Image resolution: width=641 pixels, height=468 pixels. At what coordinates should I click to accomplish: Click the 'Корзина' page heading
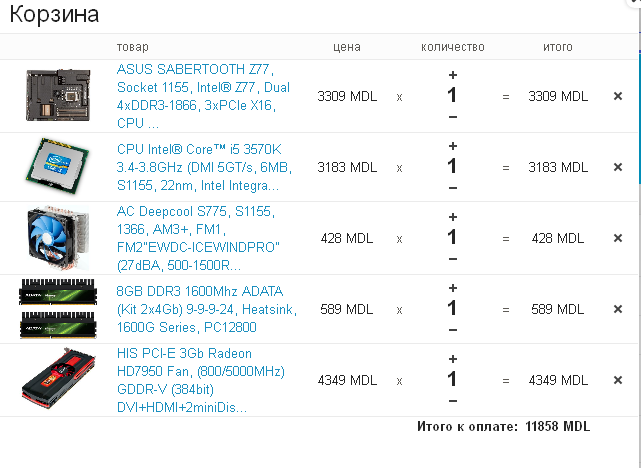(x=54, y=14)
